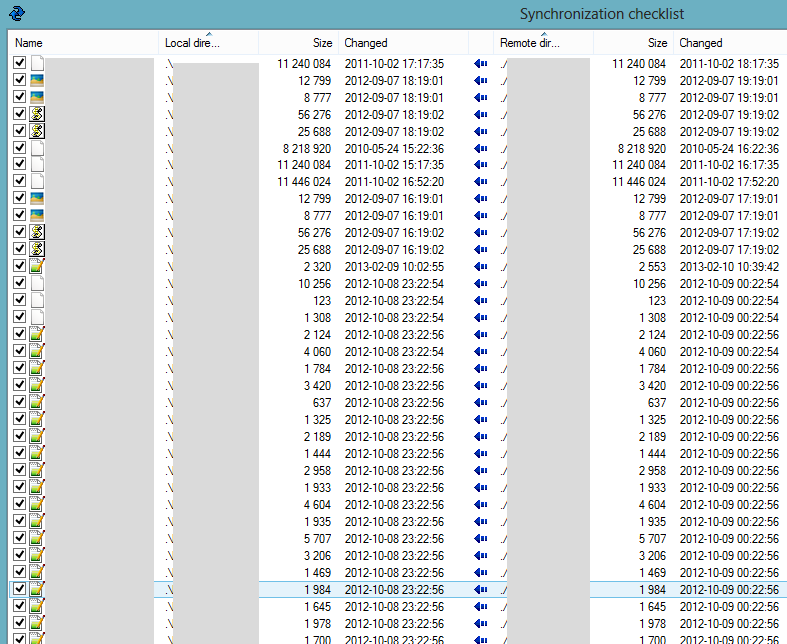Click the picture icon for the 12 799 file changed 18:19:01
The image size is (787, 644).
pos(37,80)
